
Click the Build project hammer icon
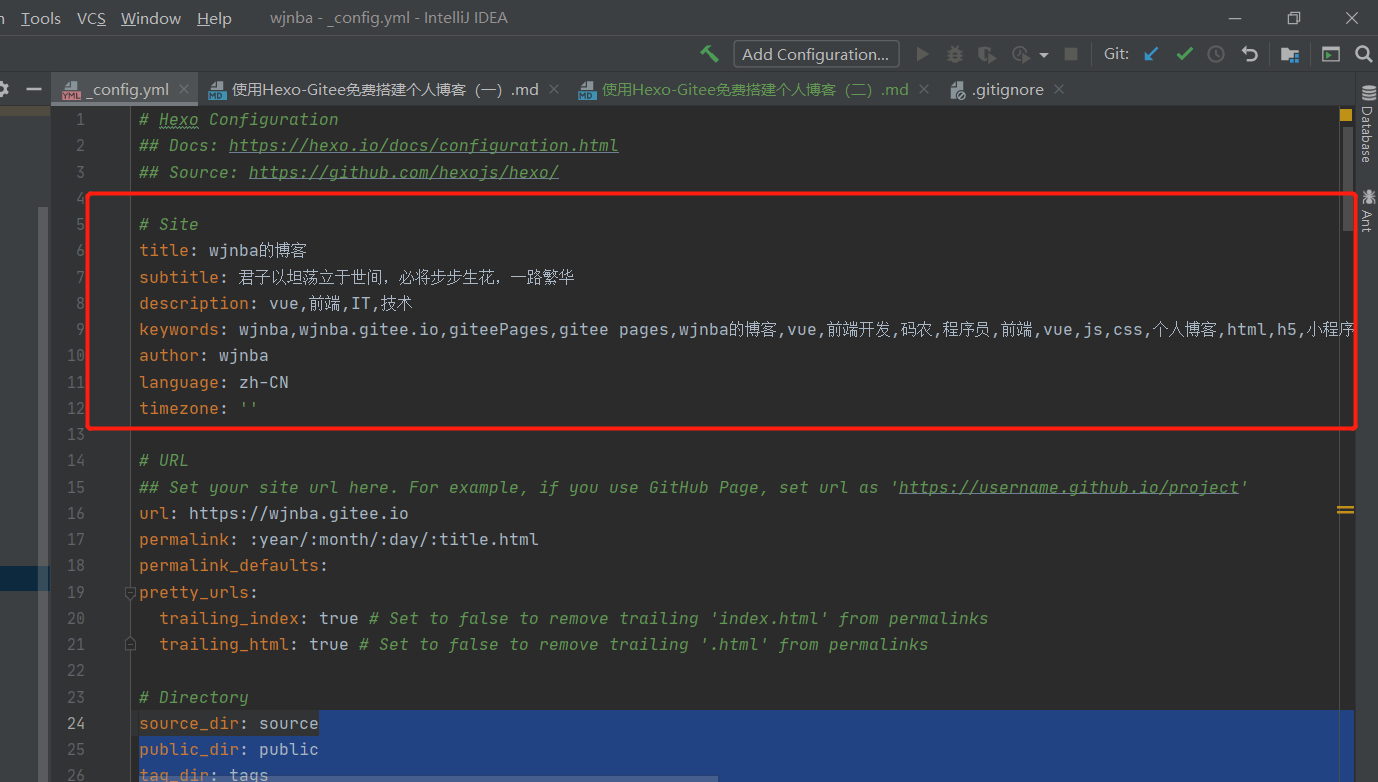(x=709, y=54)
